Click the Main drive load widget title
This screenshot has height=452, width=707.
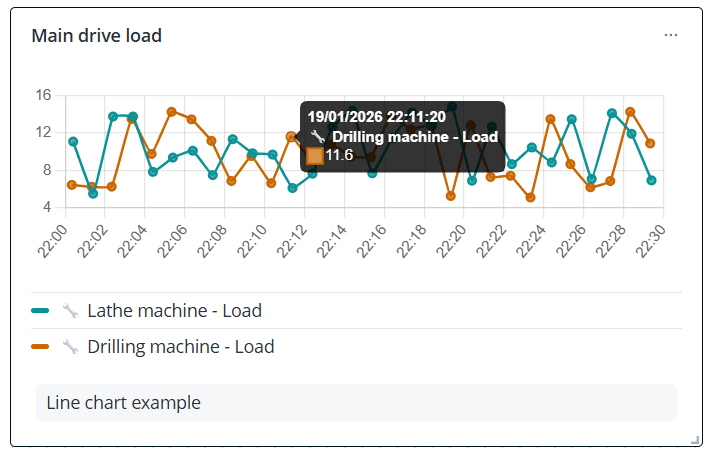96,36
